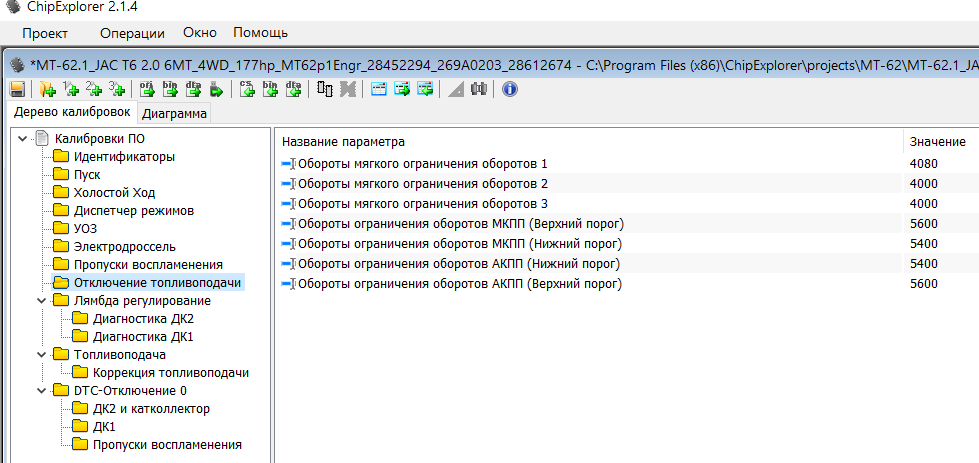Click the 'ori' export toolbar icon
The height and width of the screenshot is (463, 979).
click(147, 90)
